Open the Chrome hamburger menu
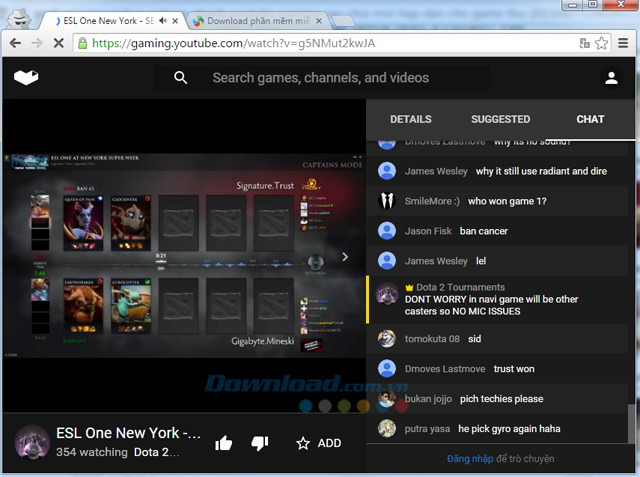640x477 pixels. [623, 43]
